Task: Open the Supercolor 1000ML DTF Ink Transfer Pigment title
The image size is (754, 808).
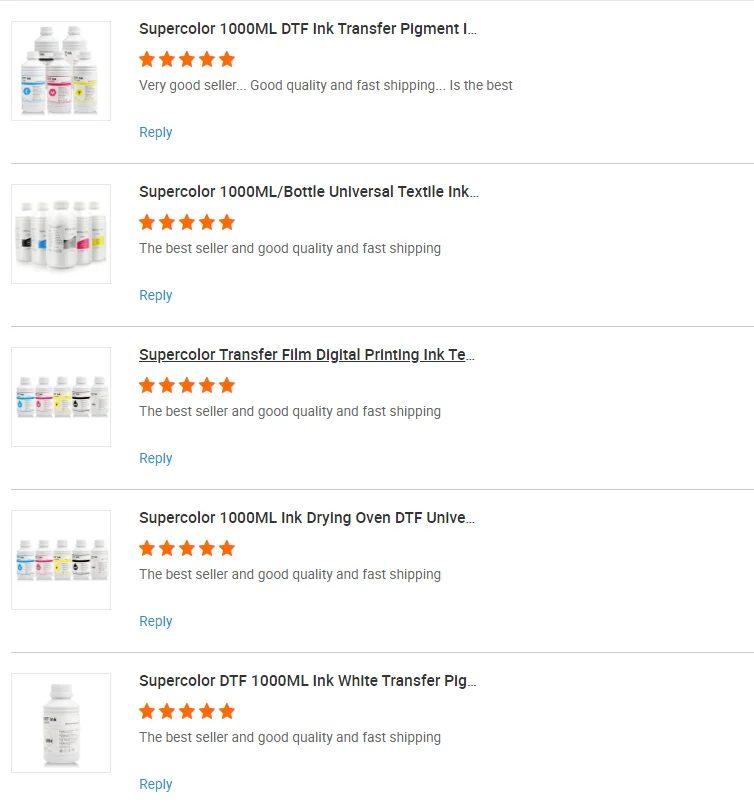Action: [x=308, y=29]
